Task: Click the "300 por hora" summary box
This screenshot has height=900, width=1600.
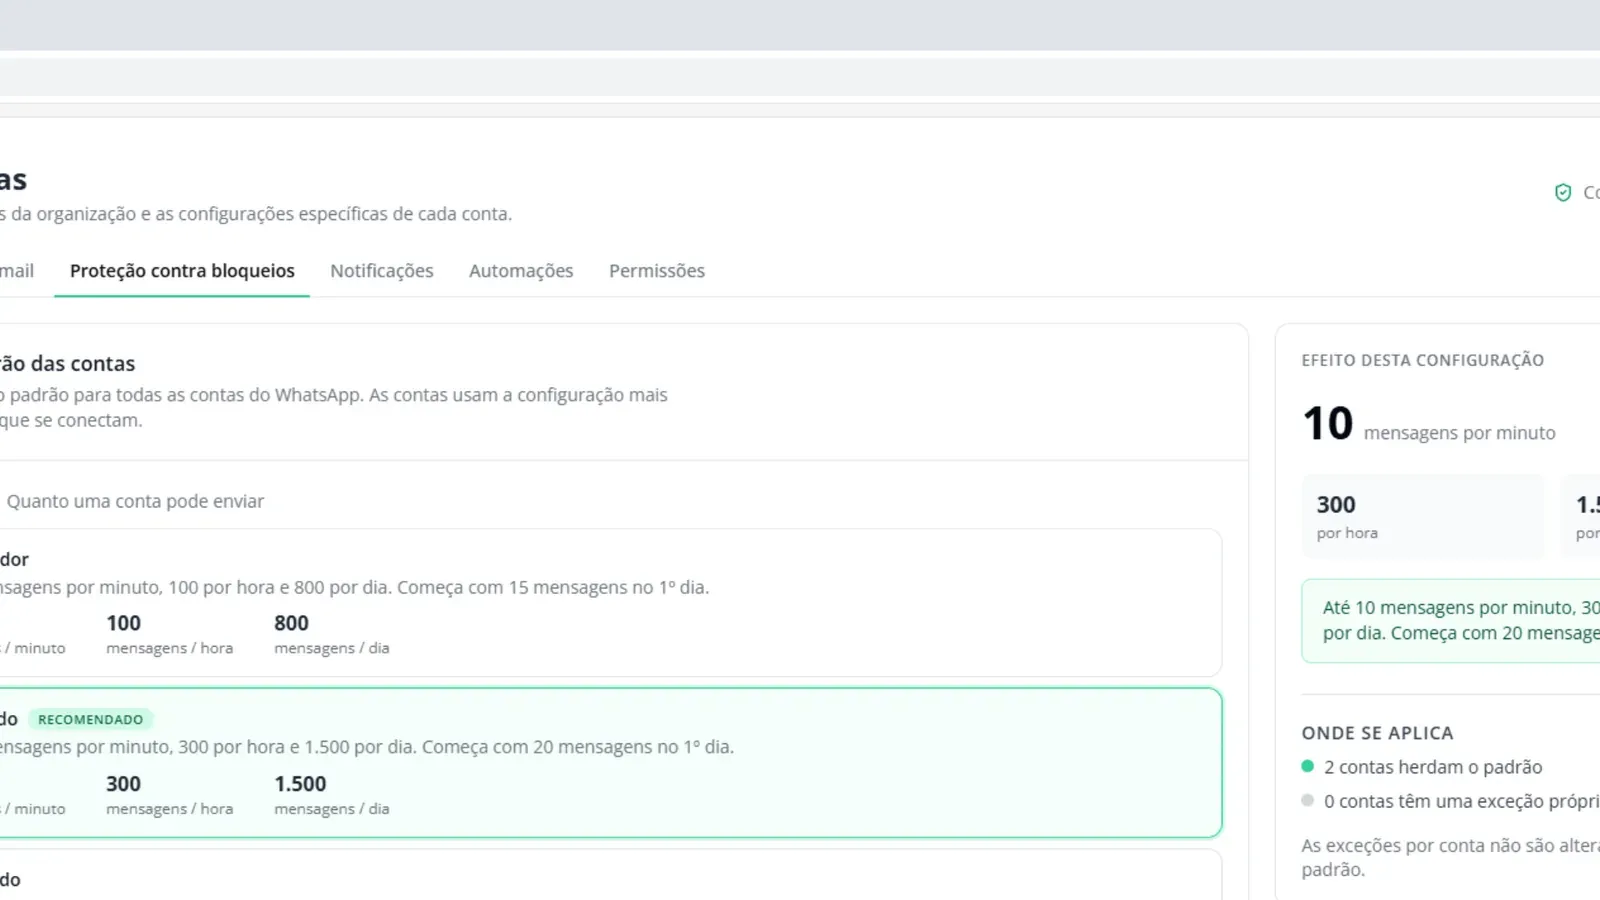Action: [x=1423, y=516]
